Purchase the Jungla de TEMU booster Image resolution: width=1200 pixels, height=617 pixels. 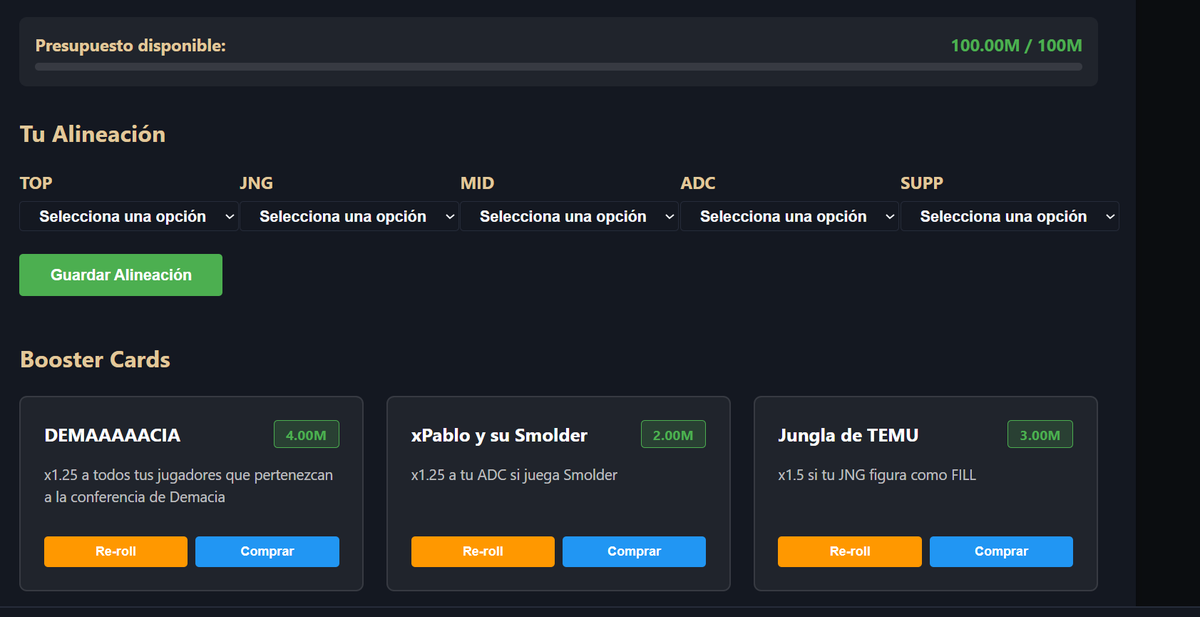click(x=1001, y=551)
